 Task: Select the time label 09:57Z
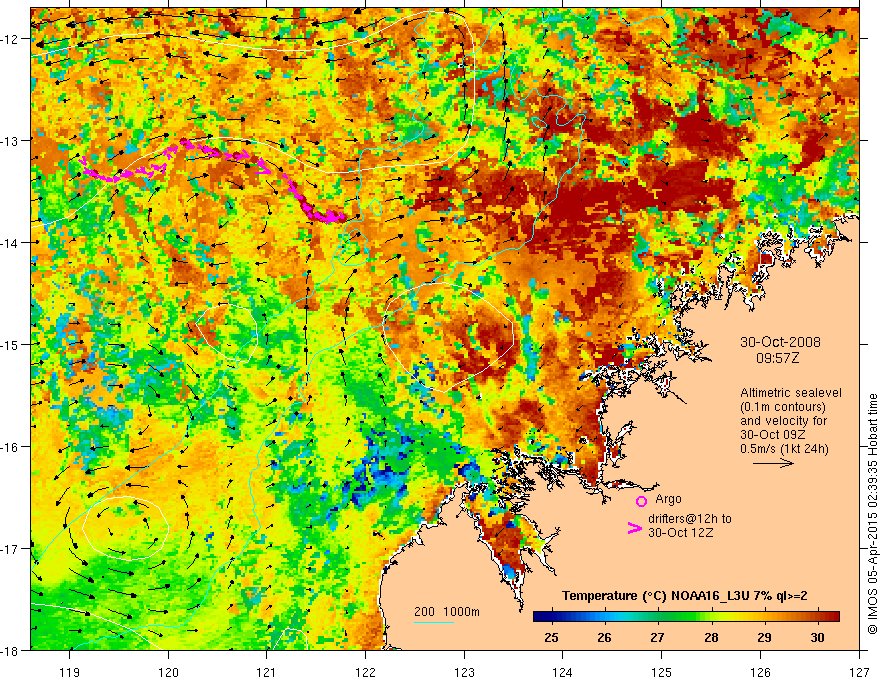click(777, 357)
